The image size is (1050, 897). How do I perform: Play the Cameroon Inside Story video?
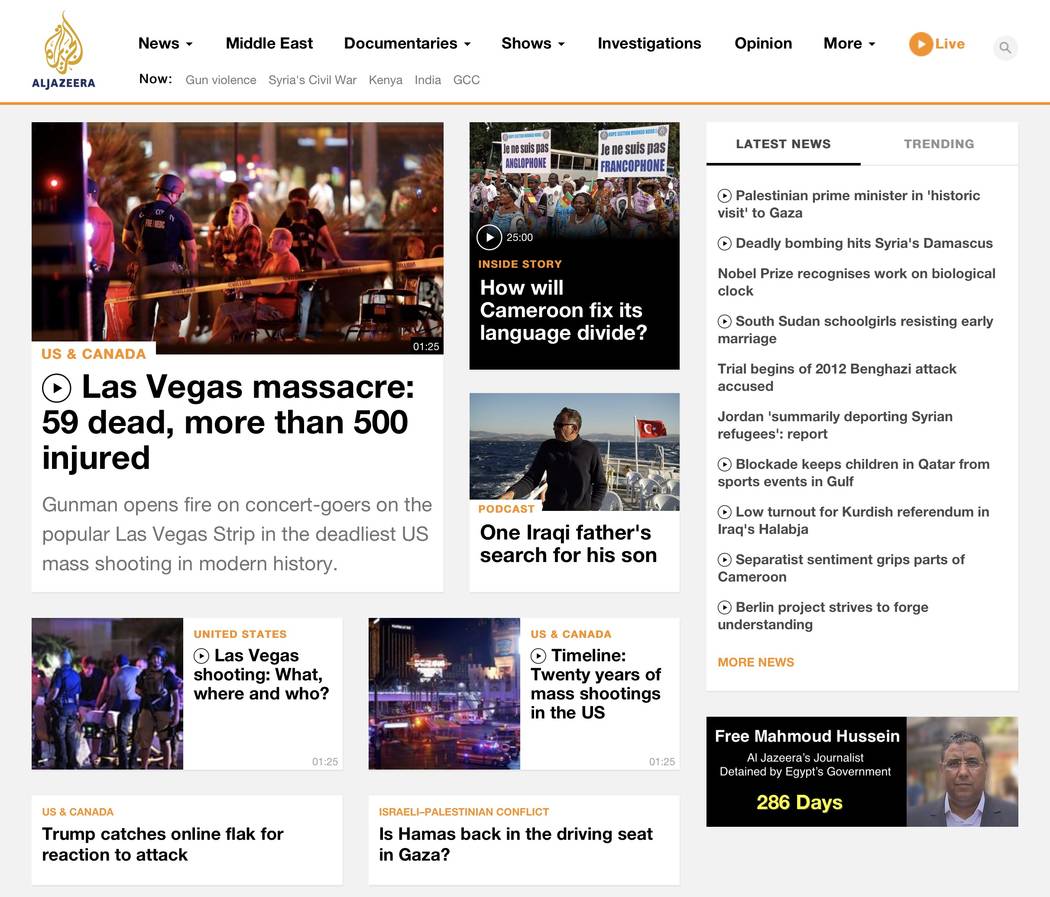(490, 237)
